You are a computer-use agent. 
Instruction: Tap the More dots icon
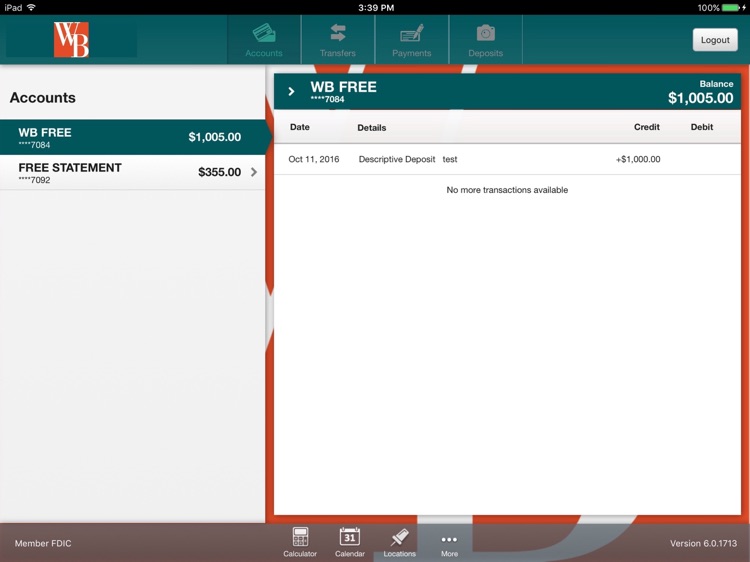449,540
